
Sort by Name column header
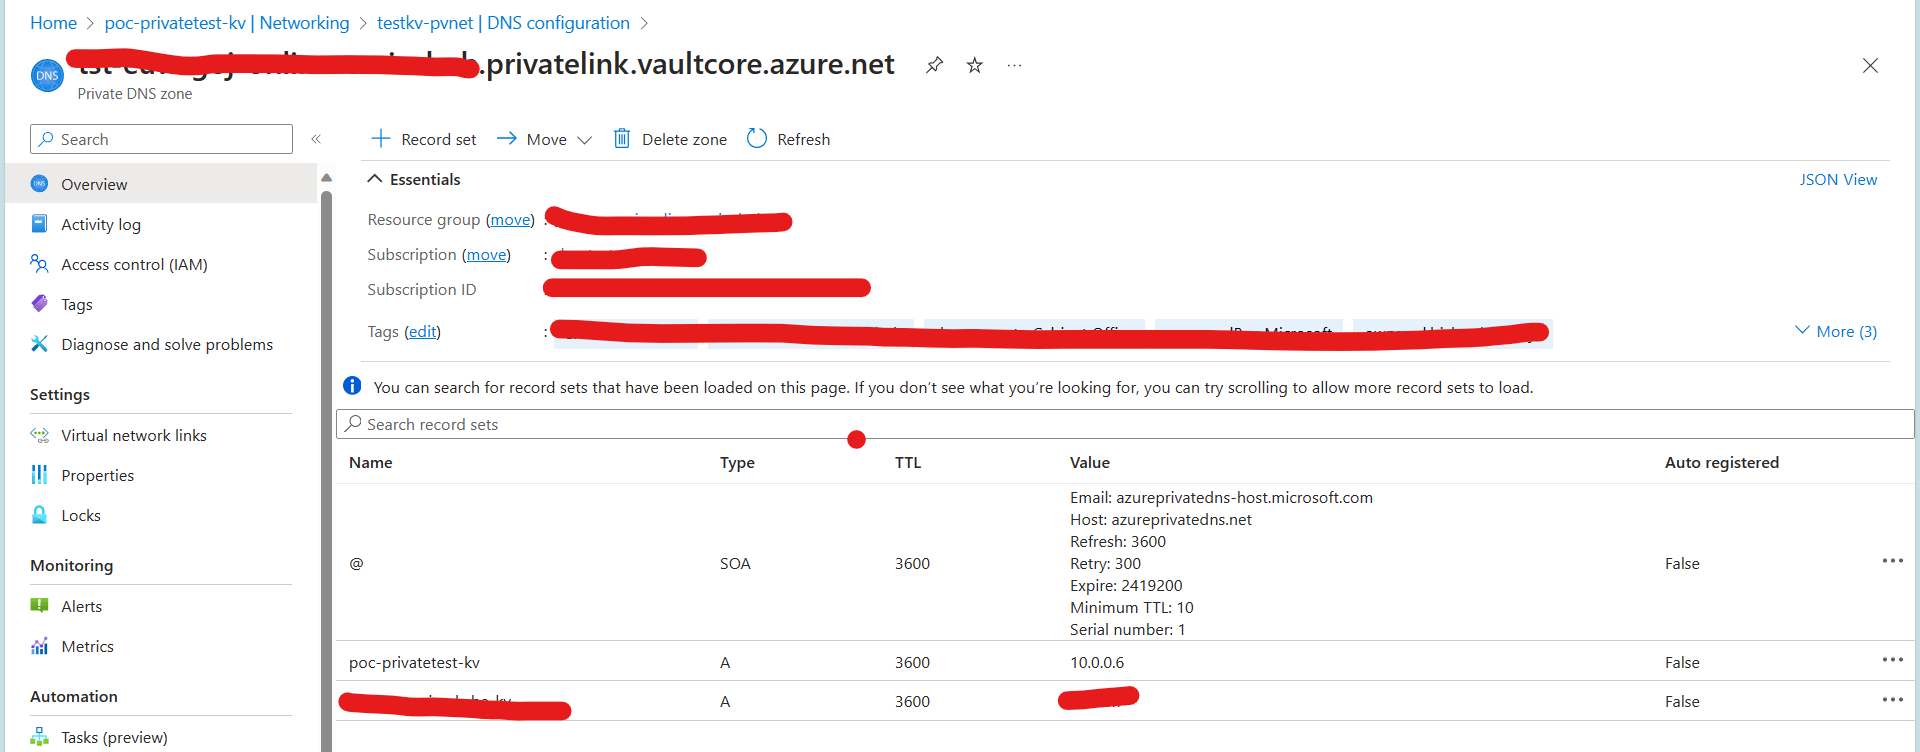click(370, 462)
